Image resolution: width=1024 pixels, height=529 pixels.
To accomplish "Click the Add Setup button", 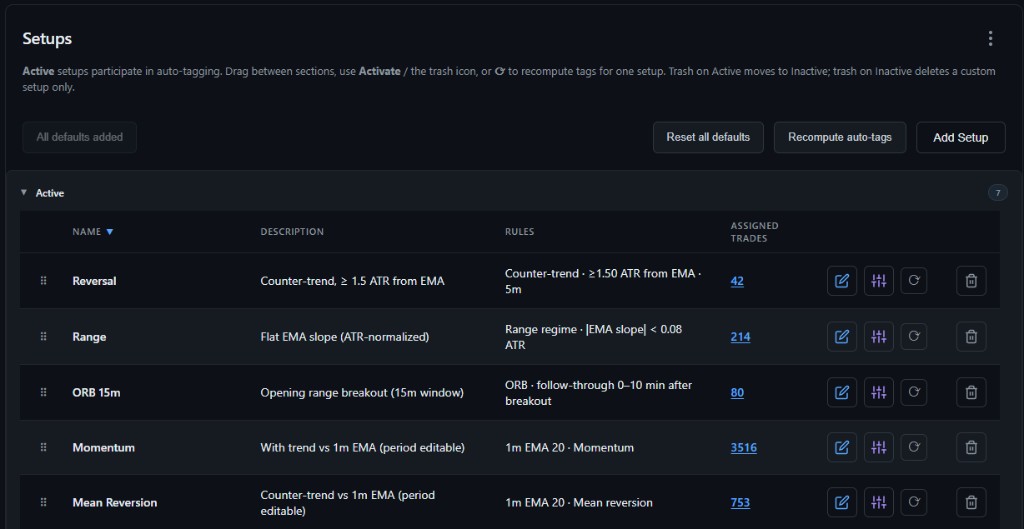I will pyautogui.click(x=961, y=137).
